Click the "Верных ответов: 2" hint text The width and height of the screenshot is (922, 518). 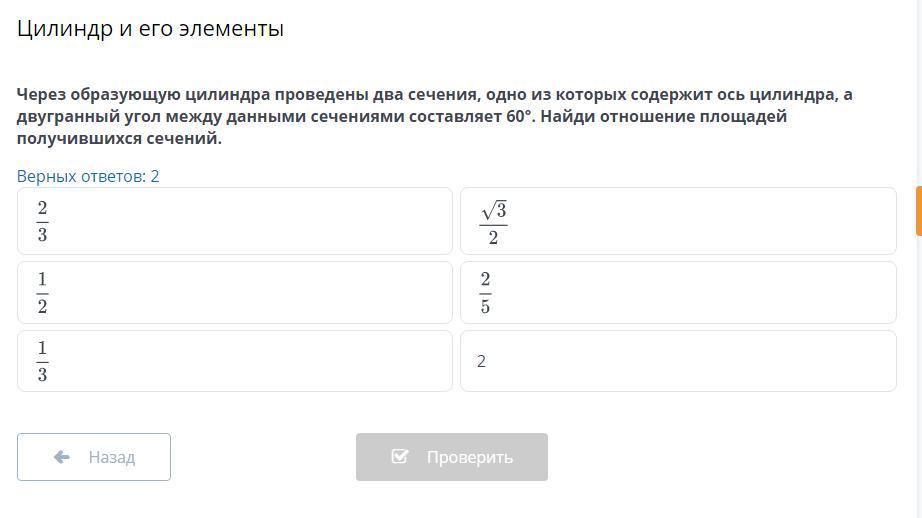(x=88, y=176)
